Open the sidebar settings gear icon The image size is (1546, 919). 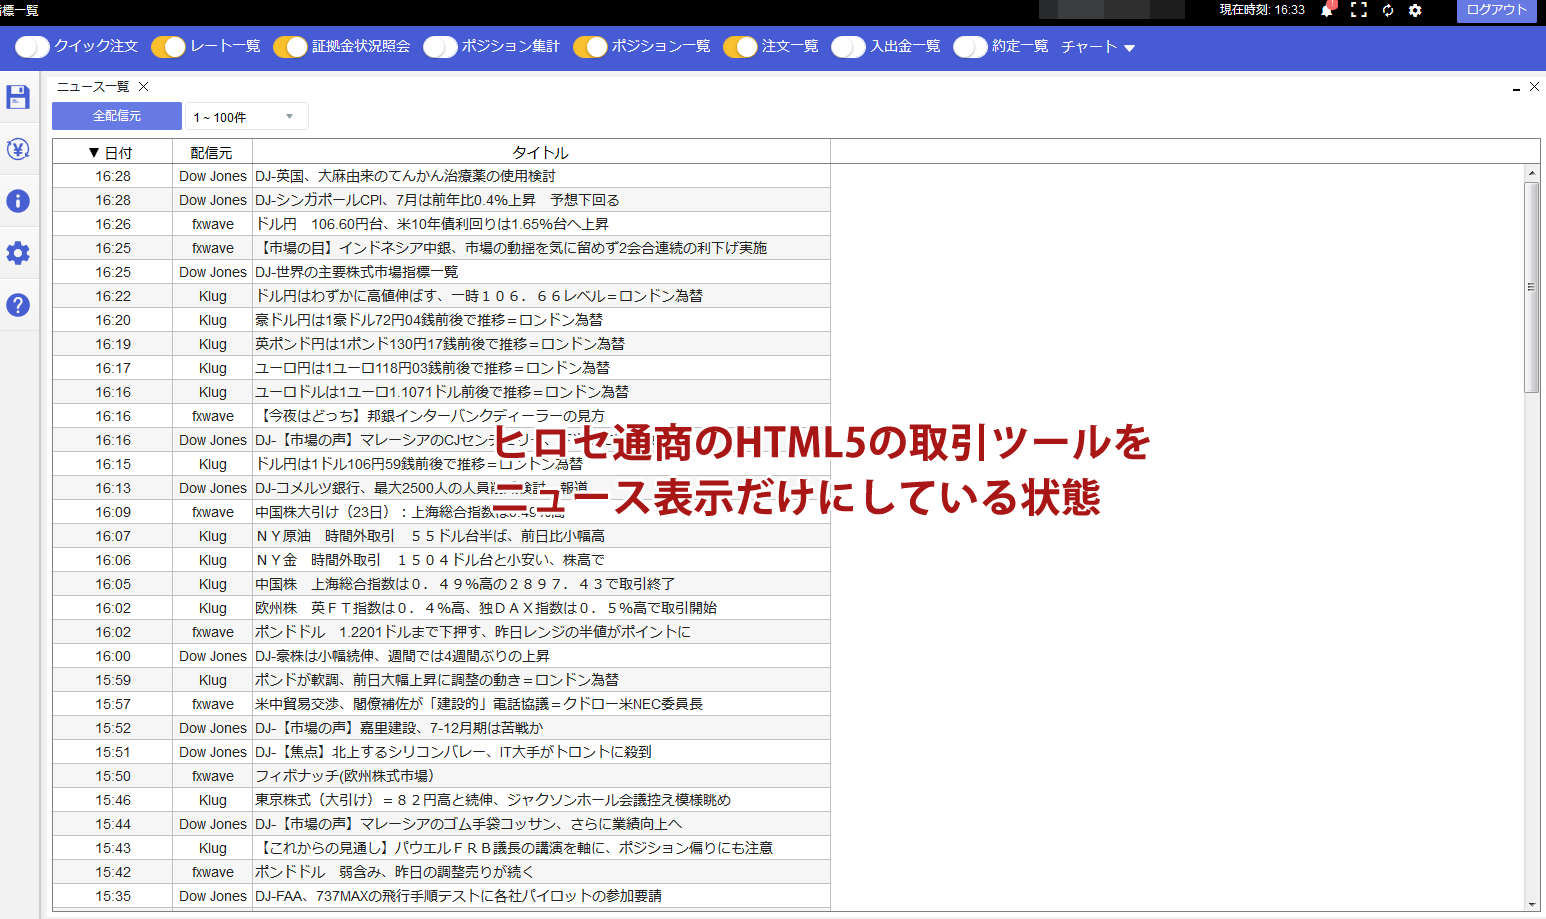18,253
